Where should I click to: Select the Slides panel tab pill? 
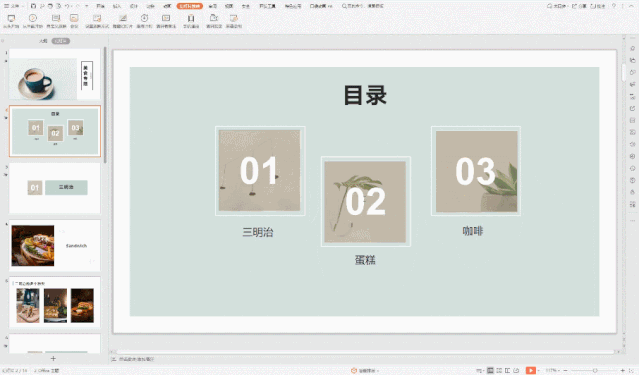pos(61,41)
